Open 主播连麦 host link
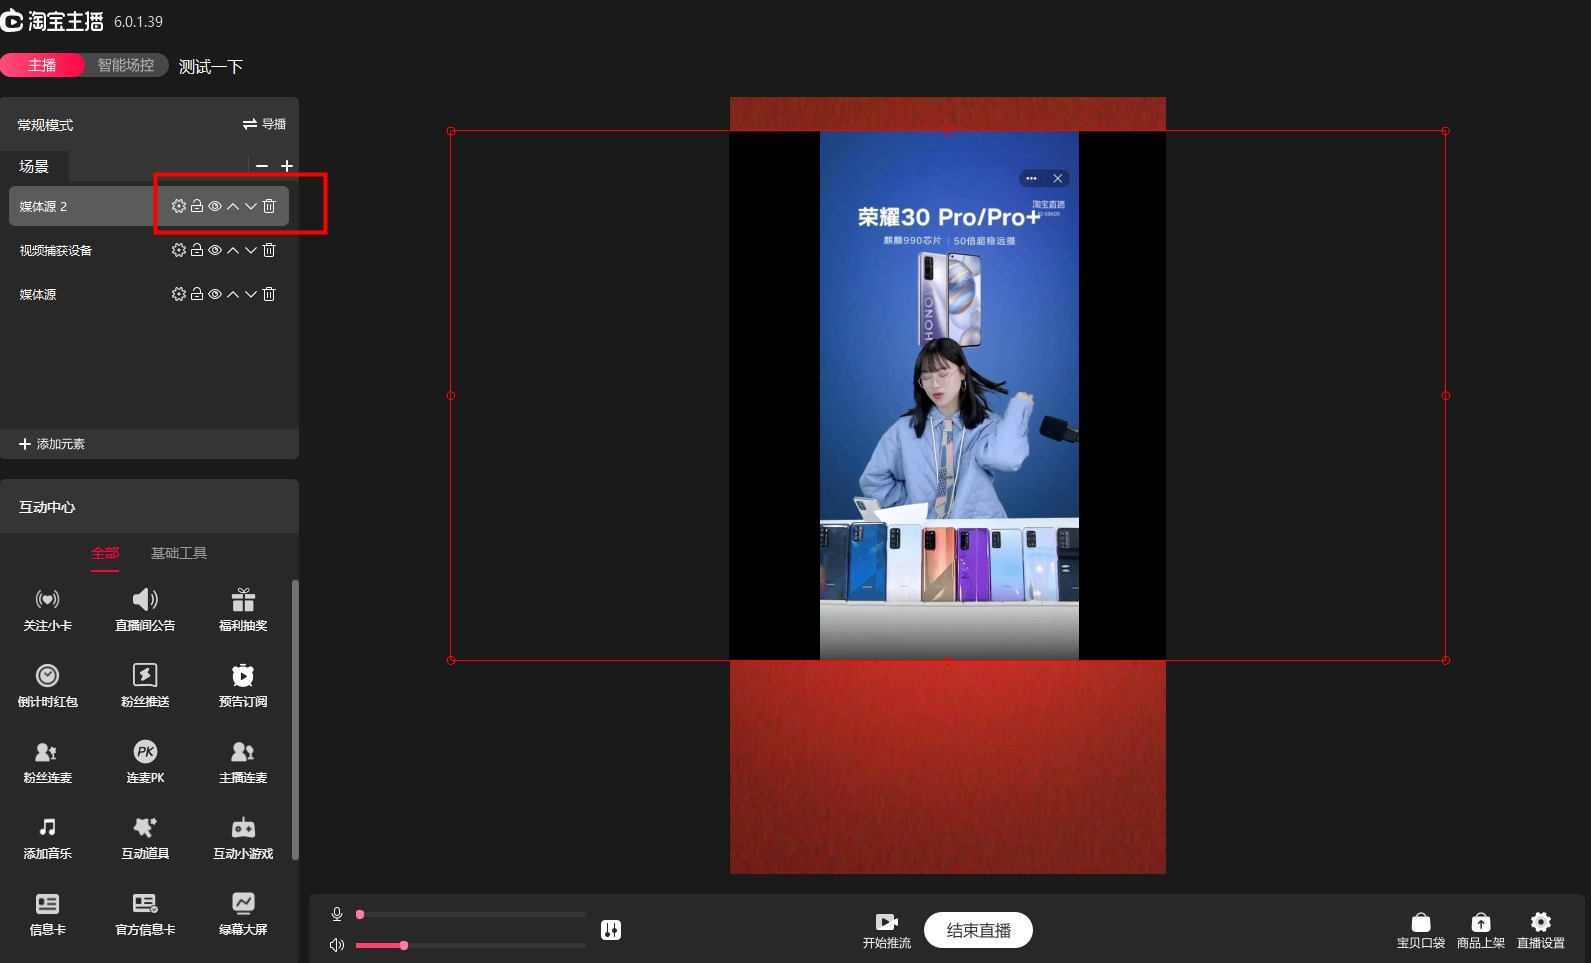1591x963 pixels. pyautogui.click(x=243, y=762)
